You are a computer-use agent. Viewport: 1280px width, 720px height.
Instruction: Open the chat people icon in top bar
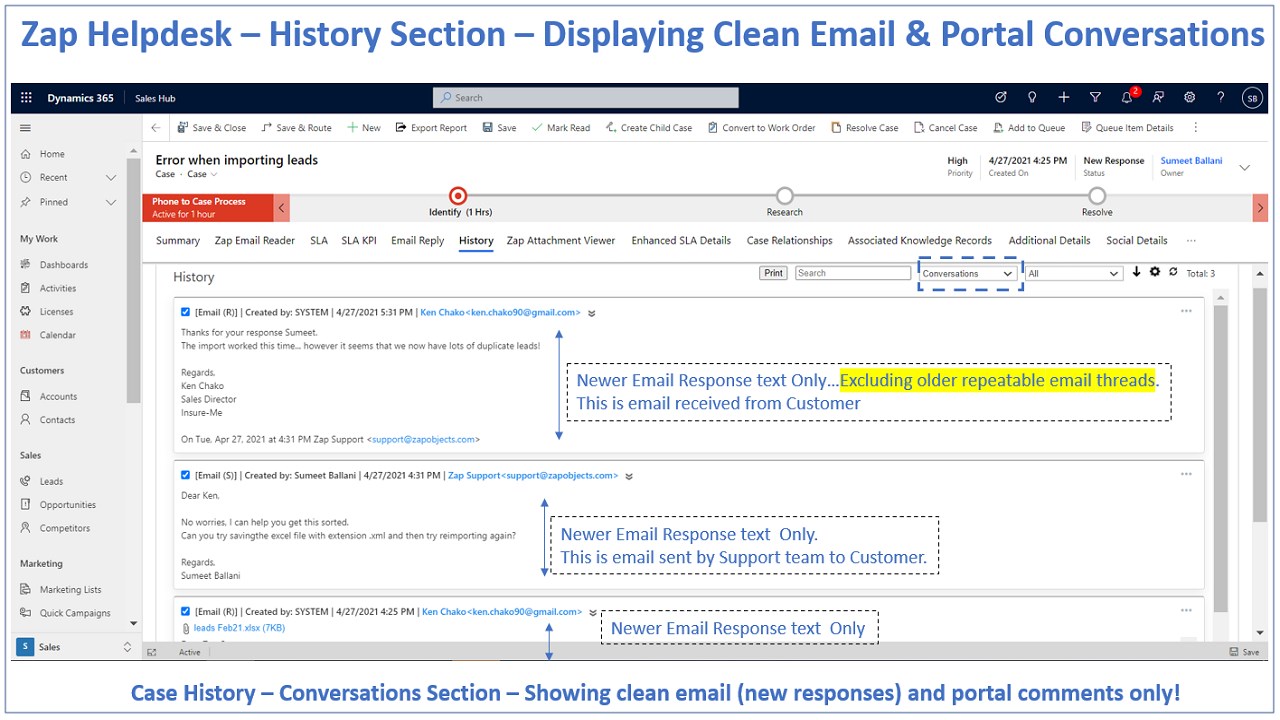coord(1158,98)
